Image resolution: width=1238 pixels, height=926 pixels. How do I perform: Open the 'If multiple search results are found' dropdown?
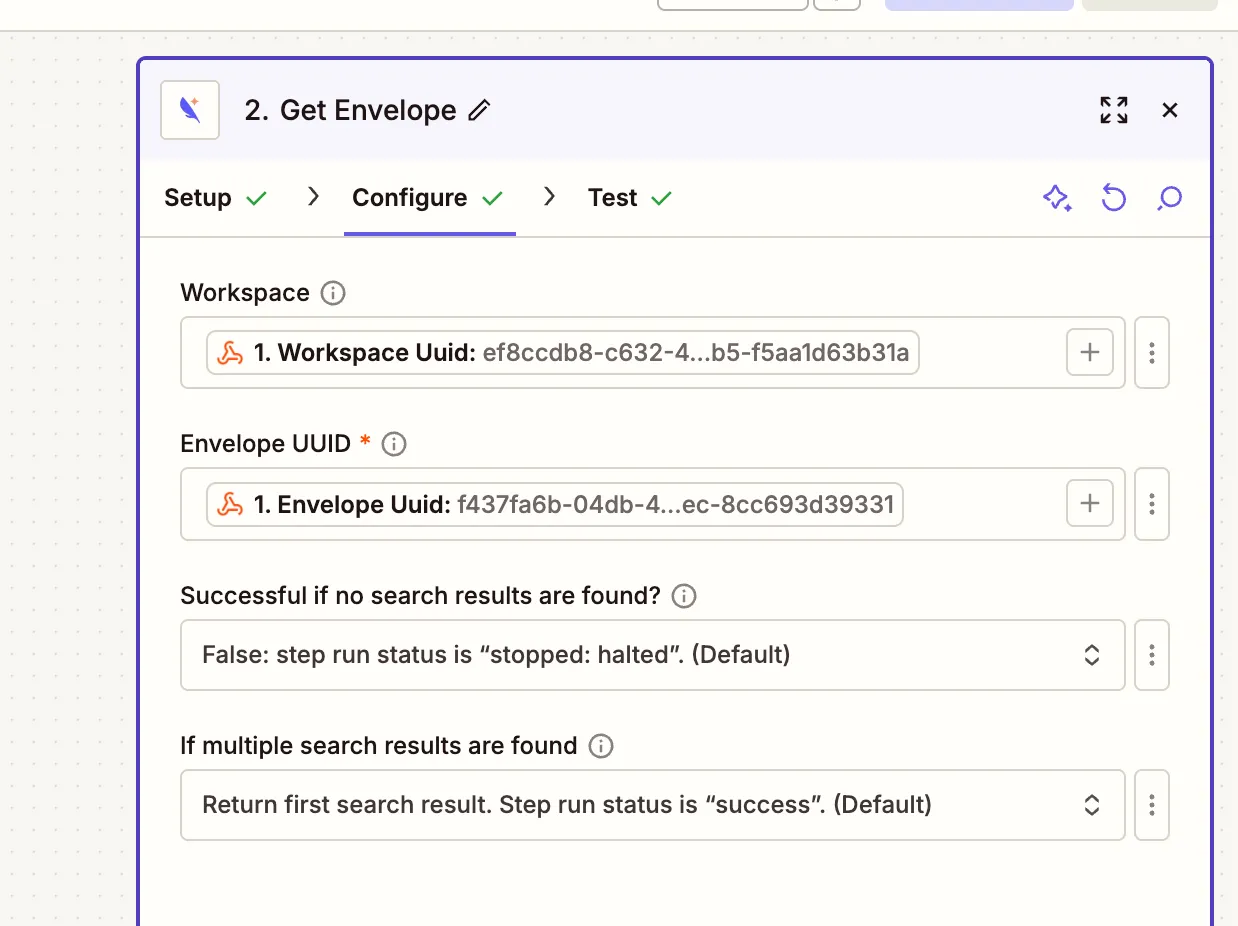[652, 805]
